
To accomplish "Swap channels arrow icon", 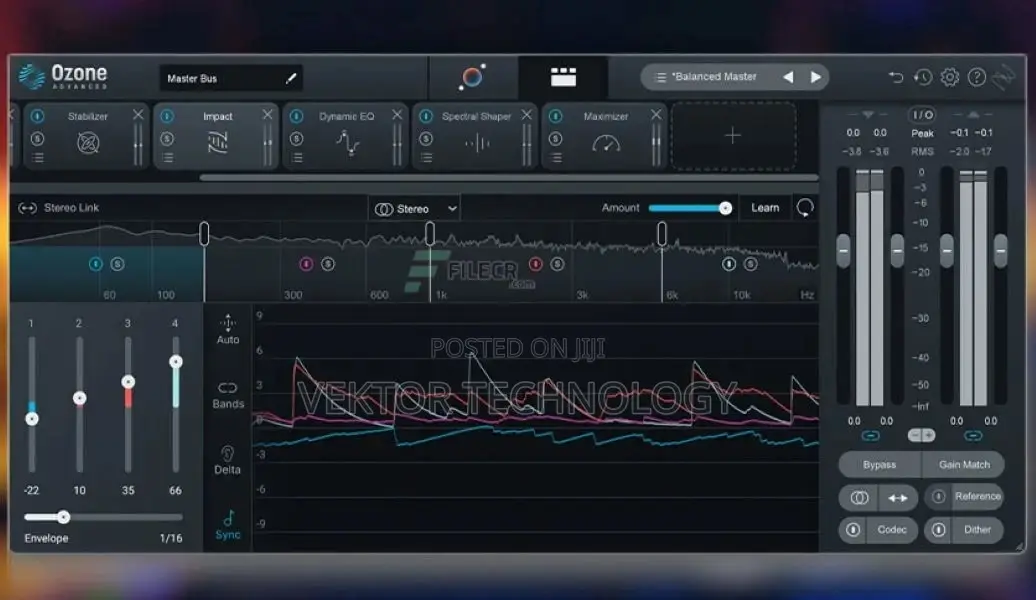I will pos(897,498).
